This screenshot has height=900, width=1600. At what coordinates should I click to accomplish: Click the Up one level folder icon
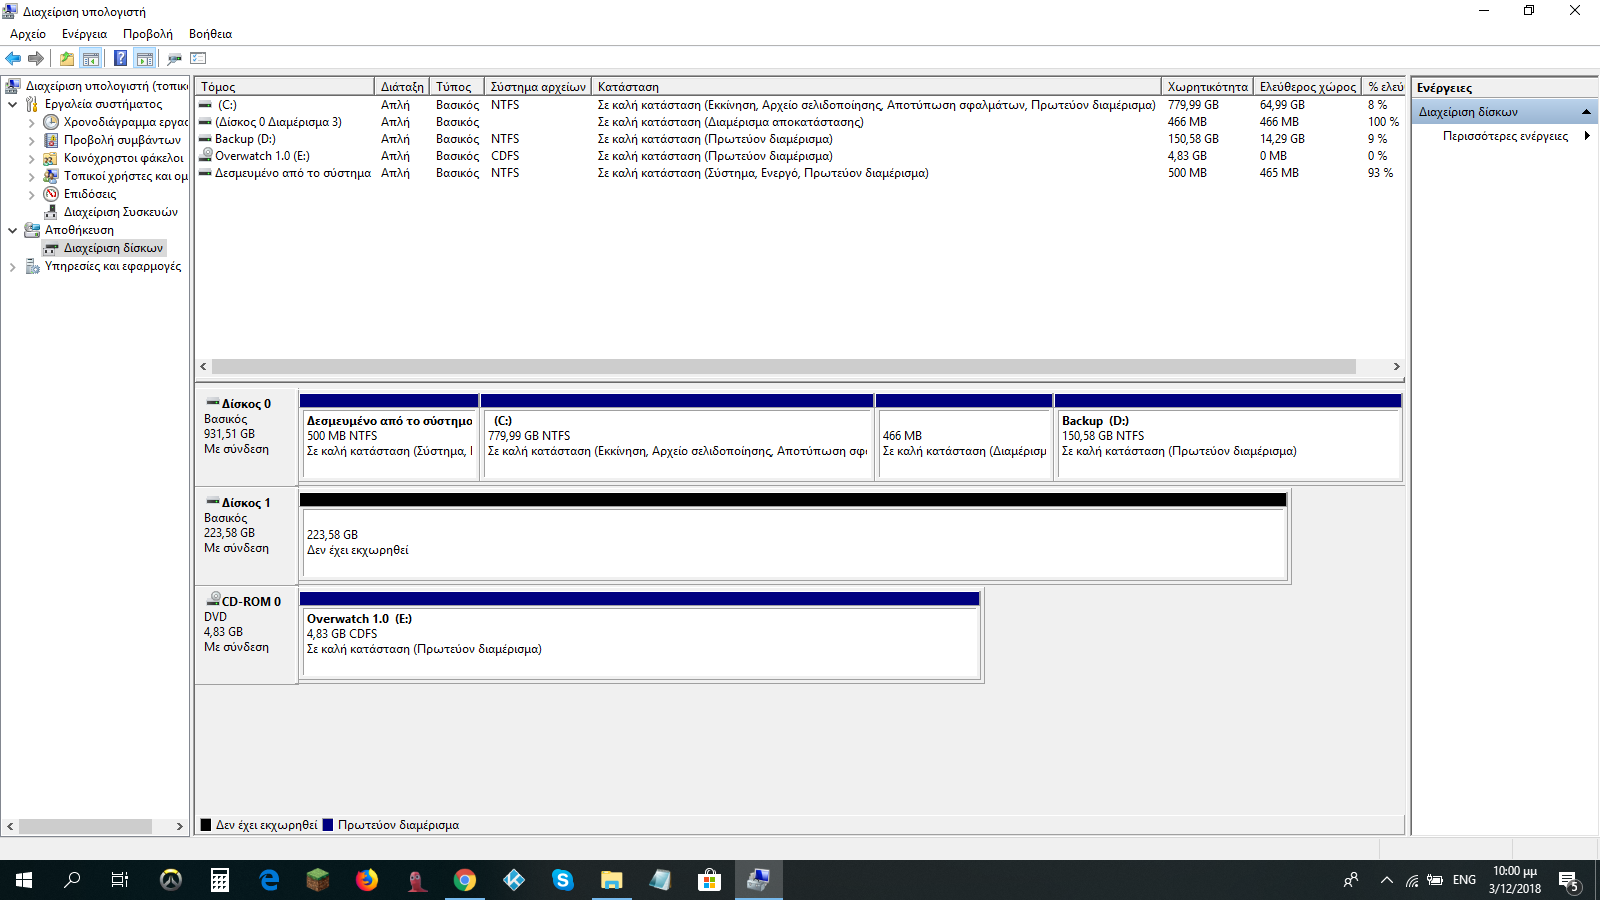coord(66,59)
